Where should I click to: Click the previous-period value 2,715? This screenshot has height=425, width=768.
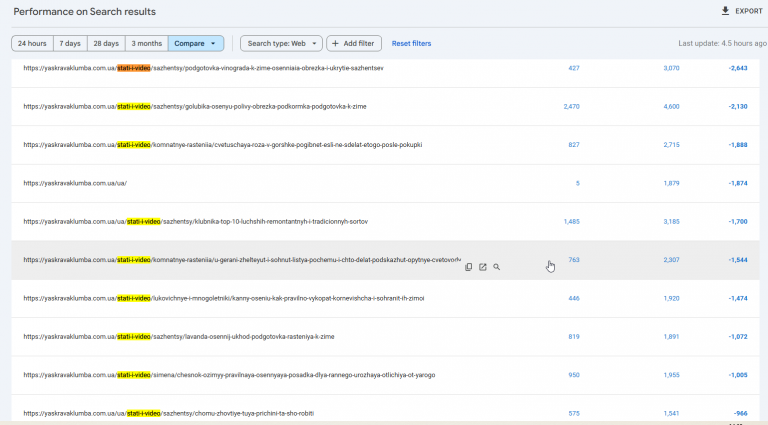671,145
